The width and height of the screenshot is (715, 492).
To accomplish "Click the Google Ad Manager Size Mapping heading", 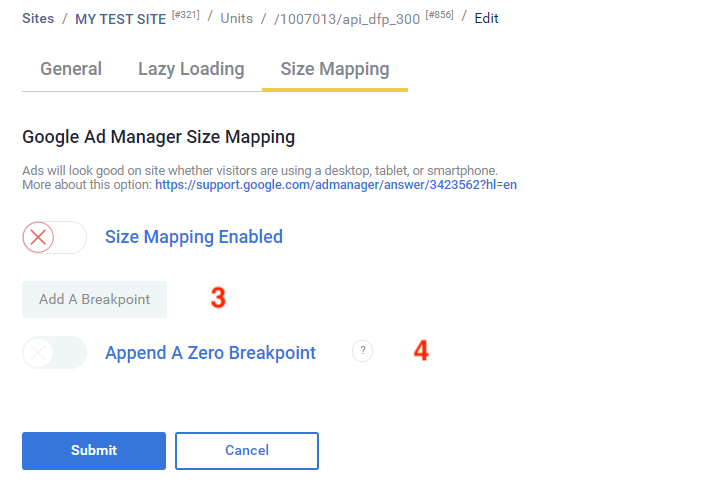I will click(158, 136).
